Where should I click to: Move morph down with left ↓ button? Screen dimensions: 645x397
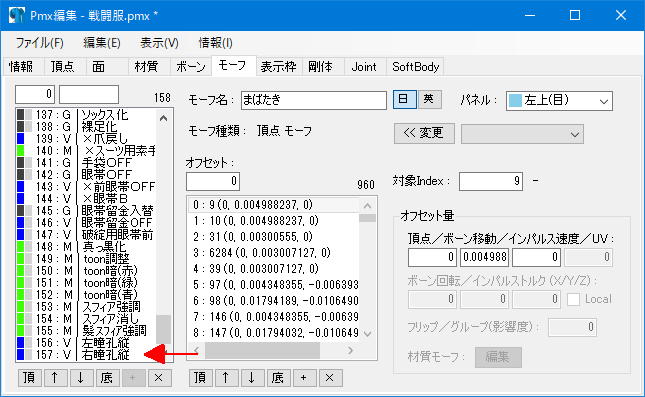(81, 378)
